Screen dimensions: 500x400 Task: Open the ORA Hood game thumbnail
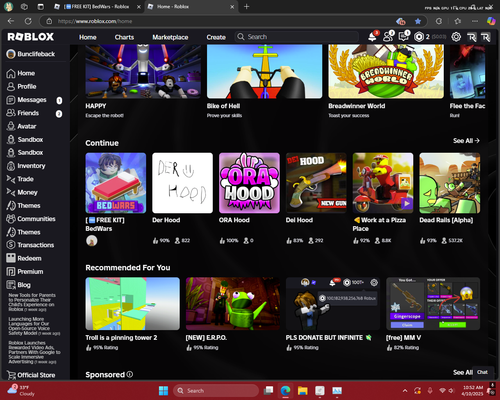pyautogui.click(x=249, y=183)
